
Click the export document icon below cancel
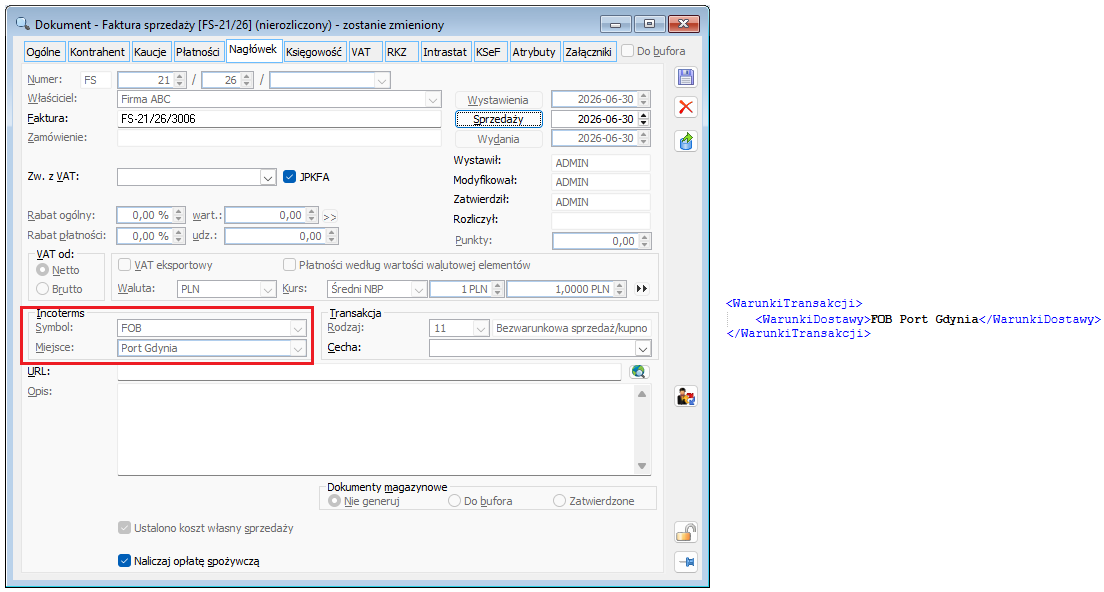pyautogui.click(x=686, y=141)
